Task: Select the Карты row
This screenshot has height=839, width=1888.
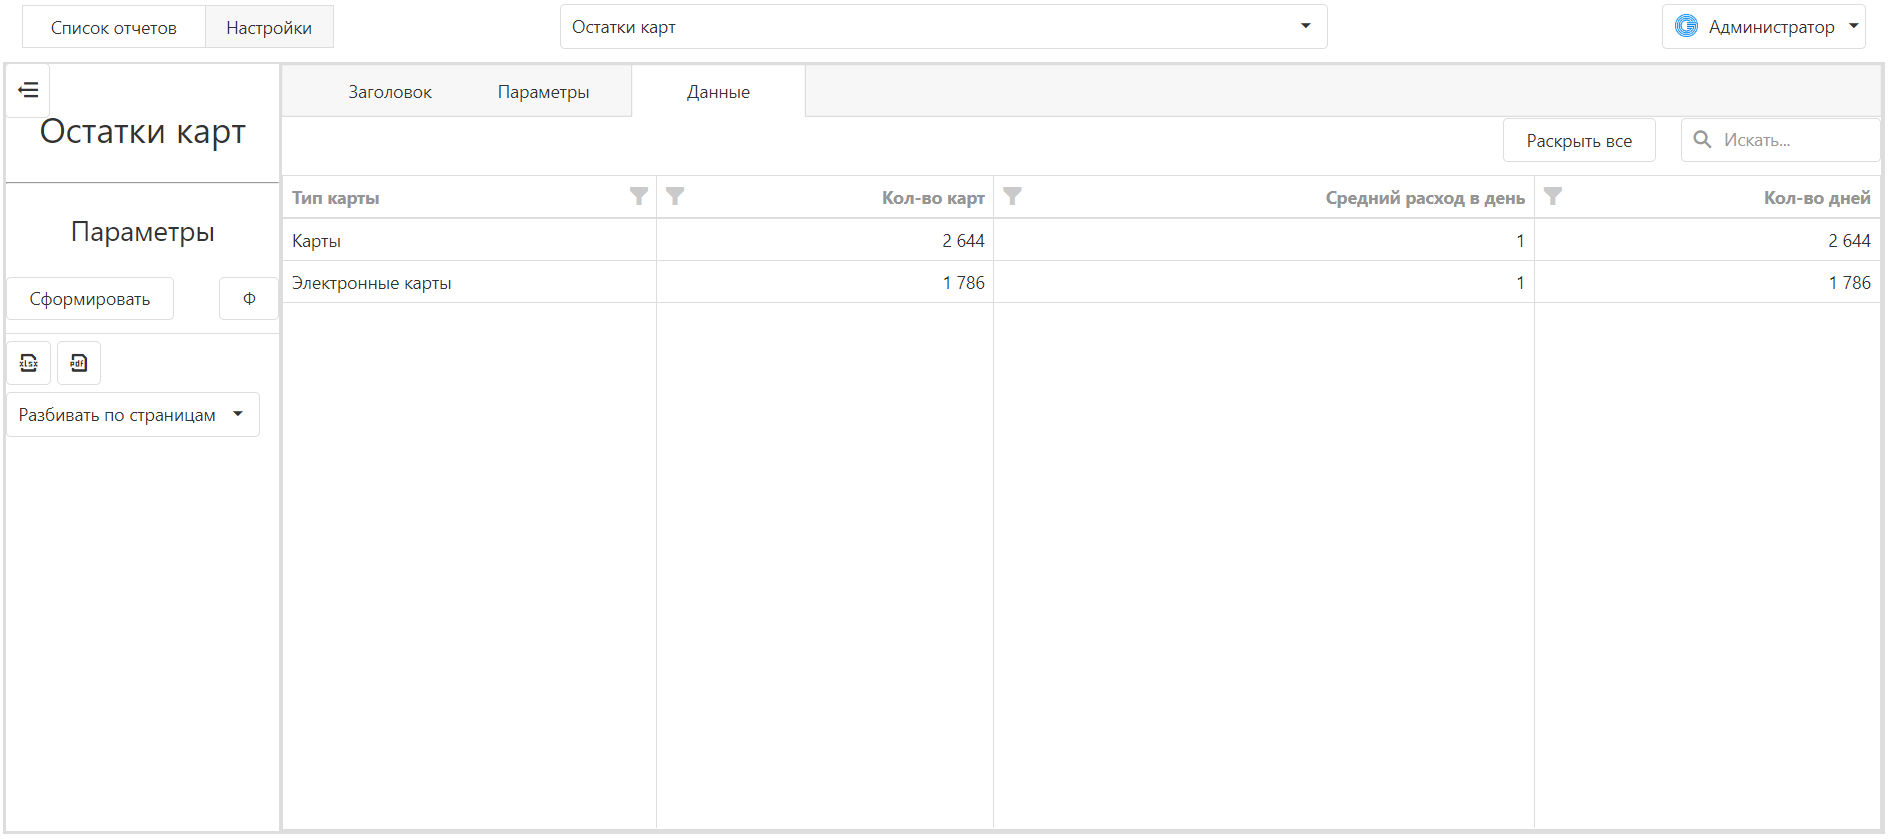Action: [x=1081, y=240]
